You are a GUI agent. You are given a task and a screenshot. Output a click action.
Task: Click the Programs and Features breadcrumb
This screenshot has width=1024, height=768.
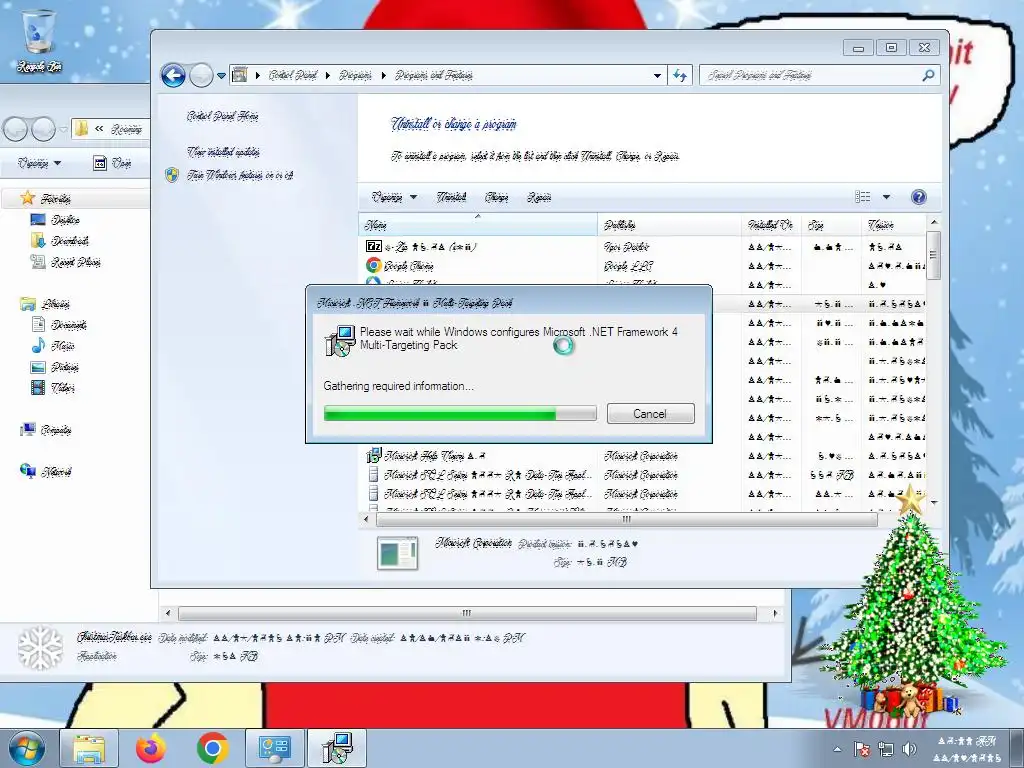pos(434,75)
